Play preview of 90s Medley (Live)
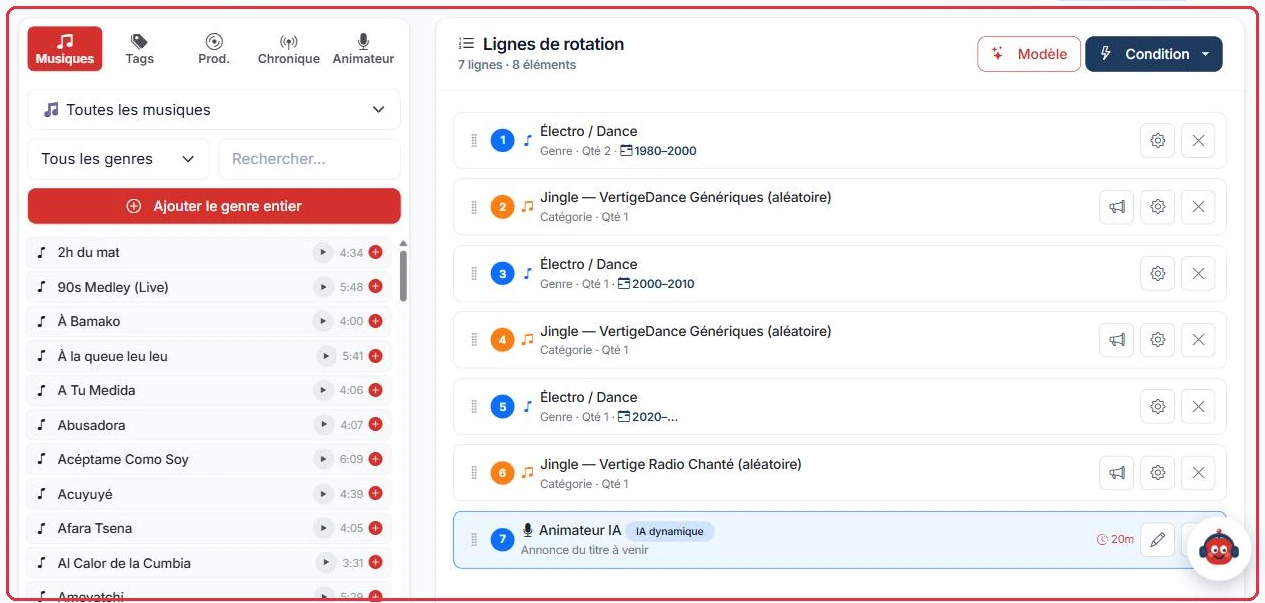The height and width of the screenshot is (603, 1265). tap(322, 287)
